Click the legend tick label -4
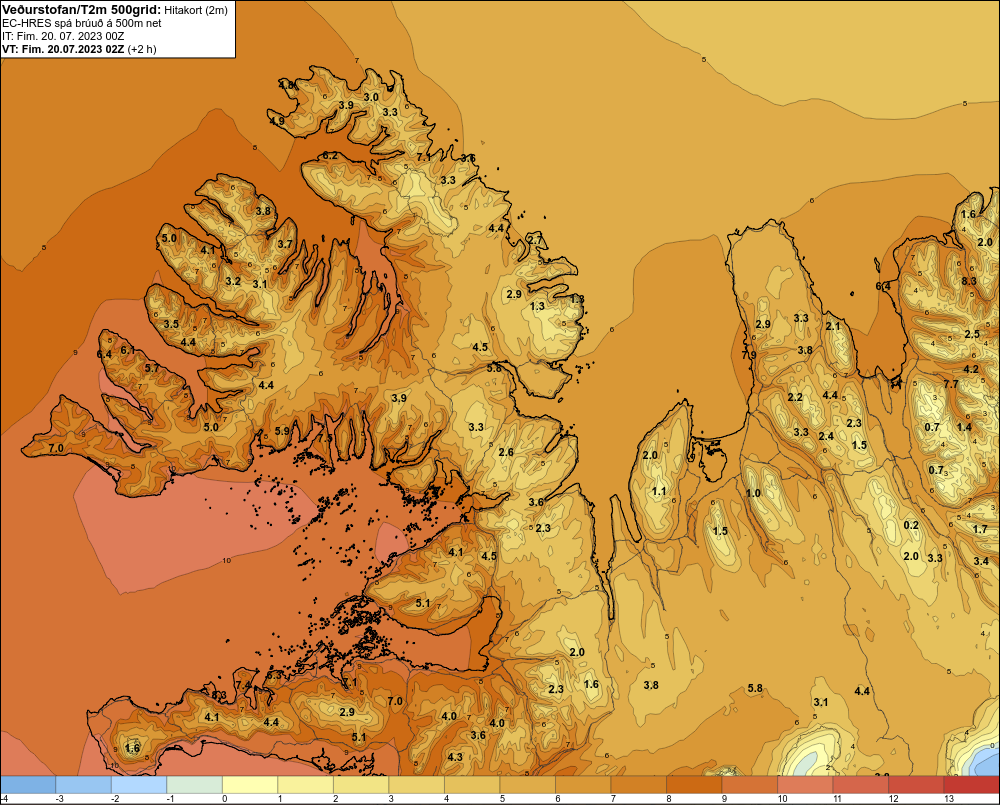The height and width of the screenshot is (805, 1000). click(x=4, y=799)
